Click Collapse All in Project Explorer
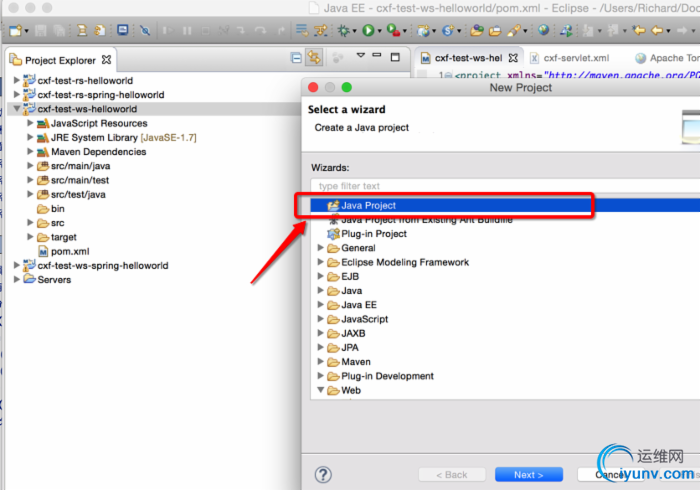Image resolution: width=700 pixels, height=490 pixels. [x=296, y=58]
